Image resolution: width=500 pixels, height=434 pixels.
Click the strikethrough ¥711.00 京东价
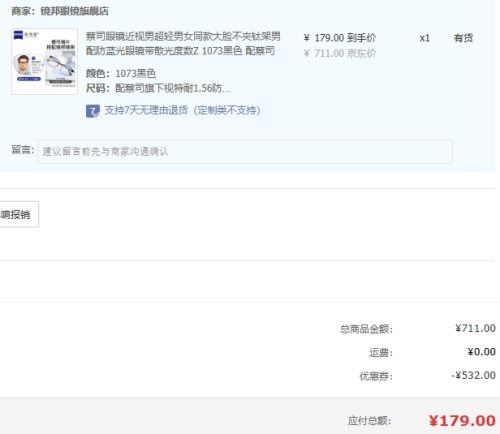(x=340, y=53)
